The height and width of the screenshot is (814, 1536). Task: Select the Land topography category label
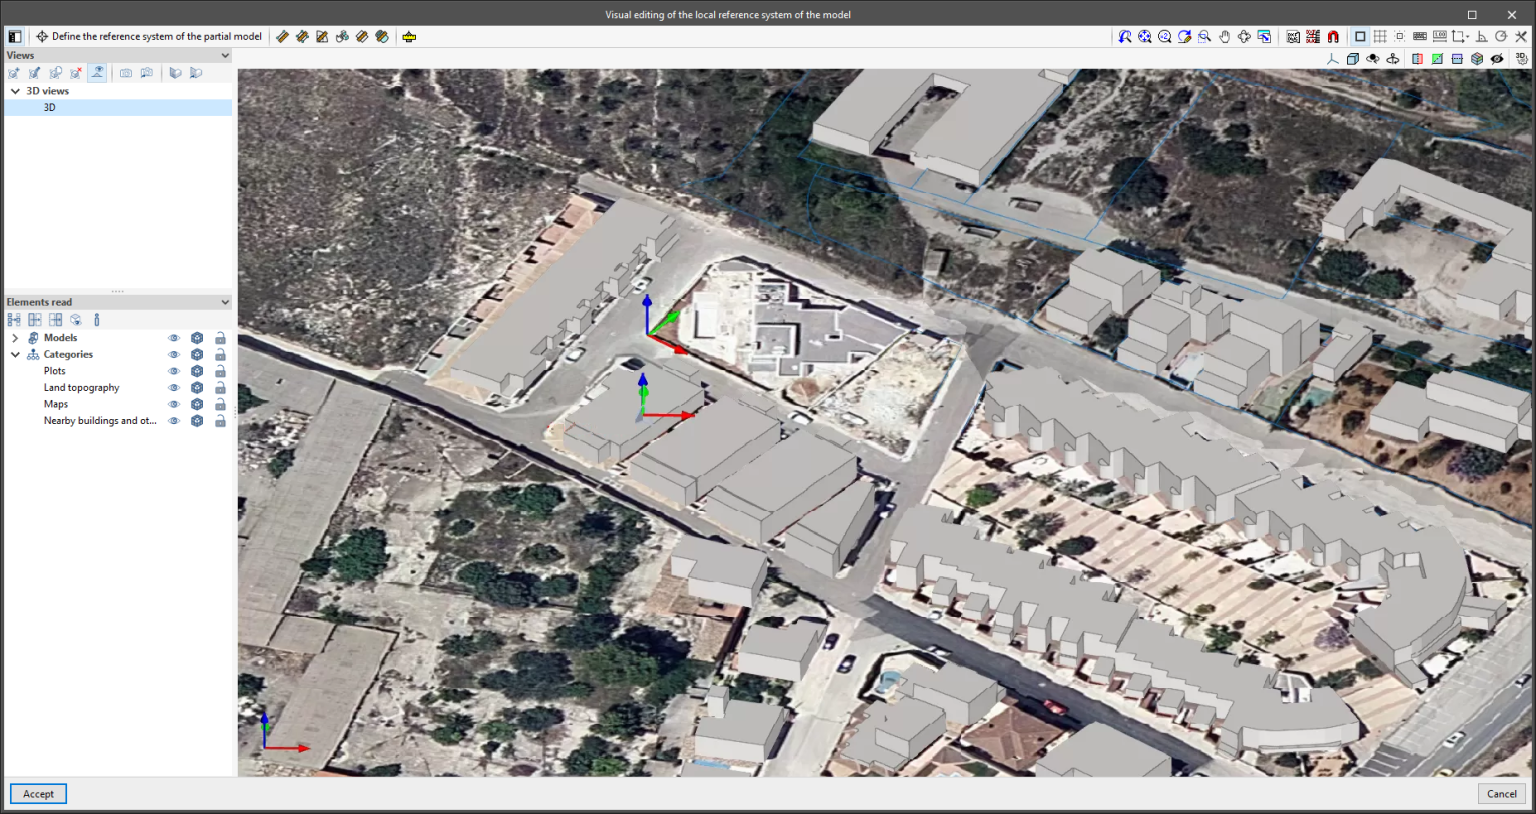[81, 388]
